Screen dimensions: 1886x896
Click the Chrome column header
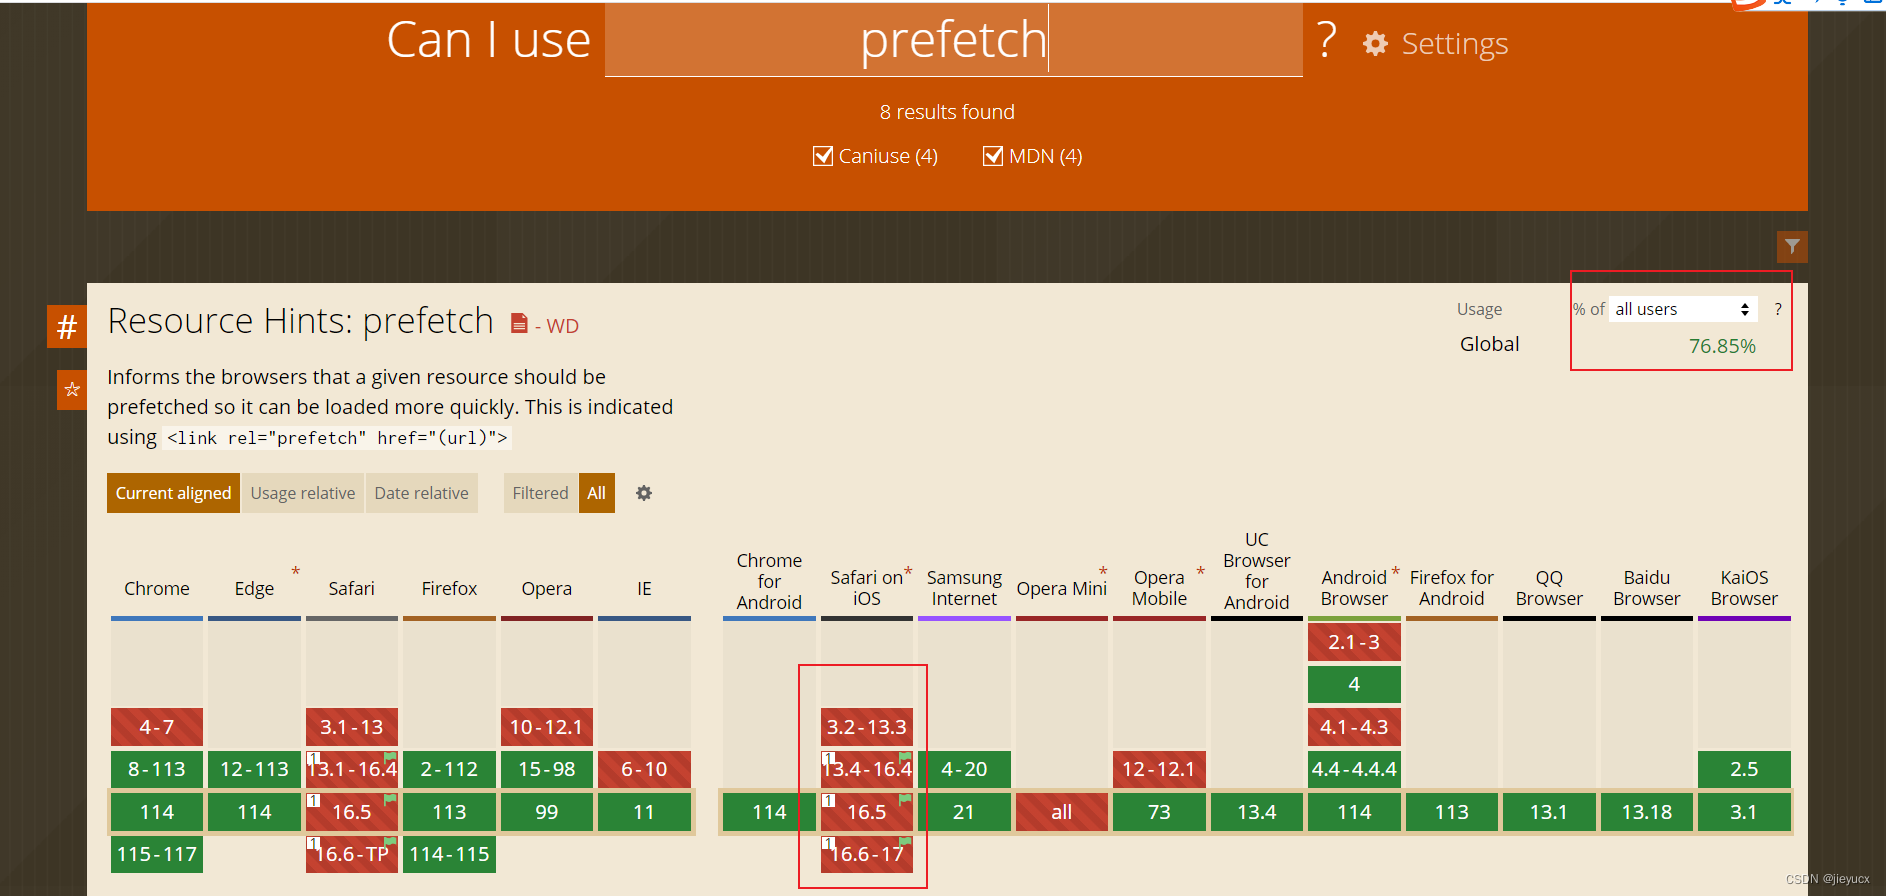pos(157,588)
